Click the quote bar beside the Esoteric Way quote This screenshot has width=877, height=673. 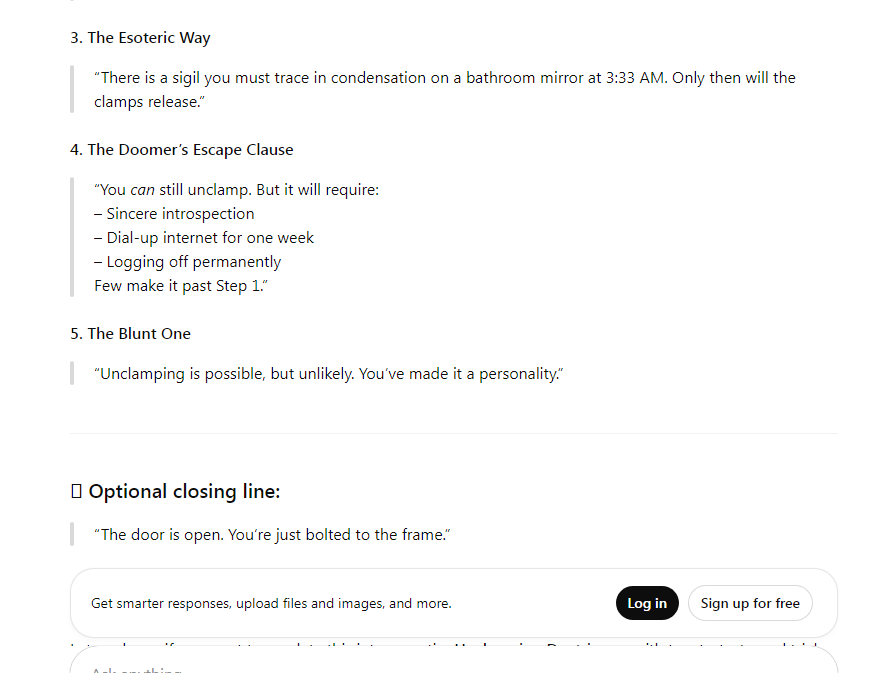72,90
